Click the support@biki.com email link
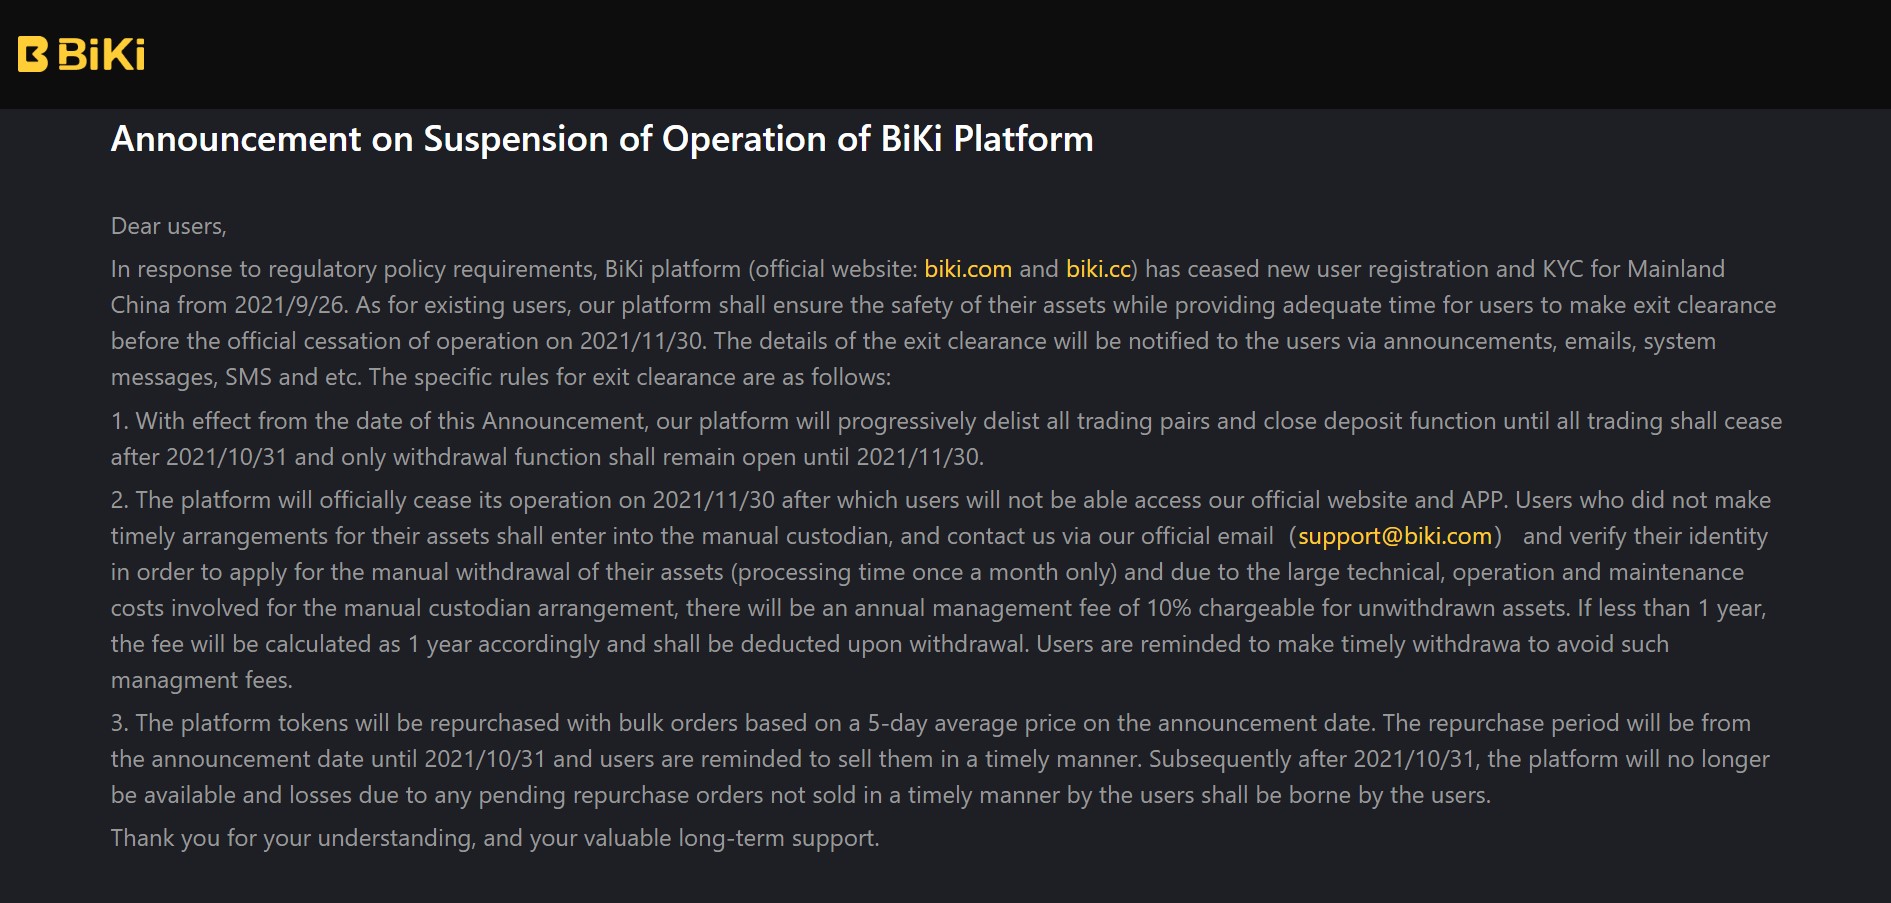The height and width of the screenshot is (903, 1891). (1395, 536)
